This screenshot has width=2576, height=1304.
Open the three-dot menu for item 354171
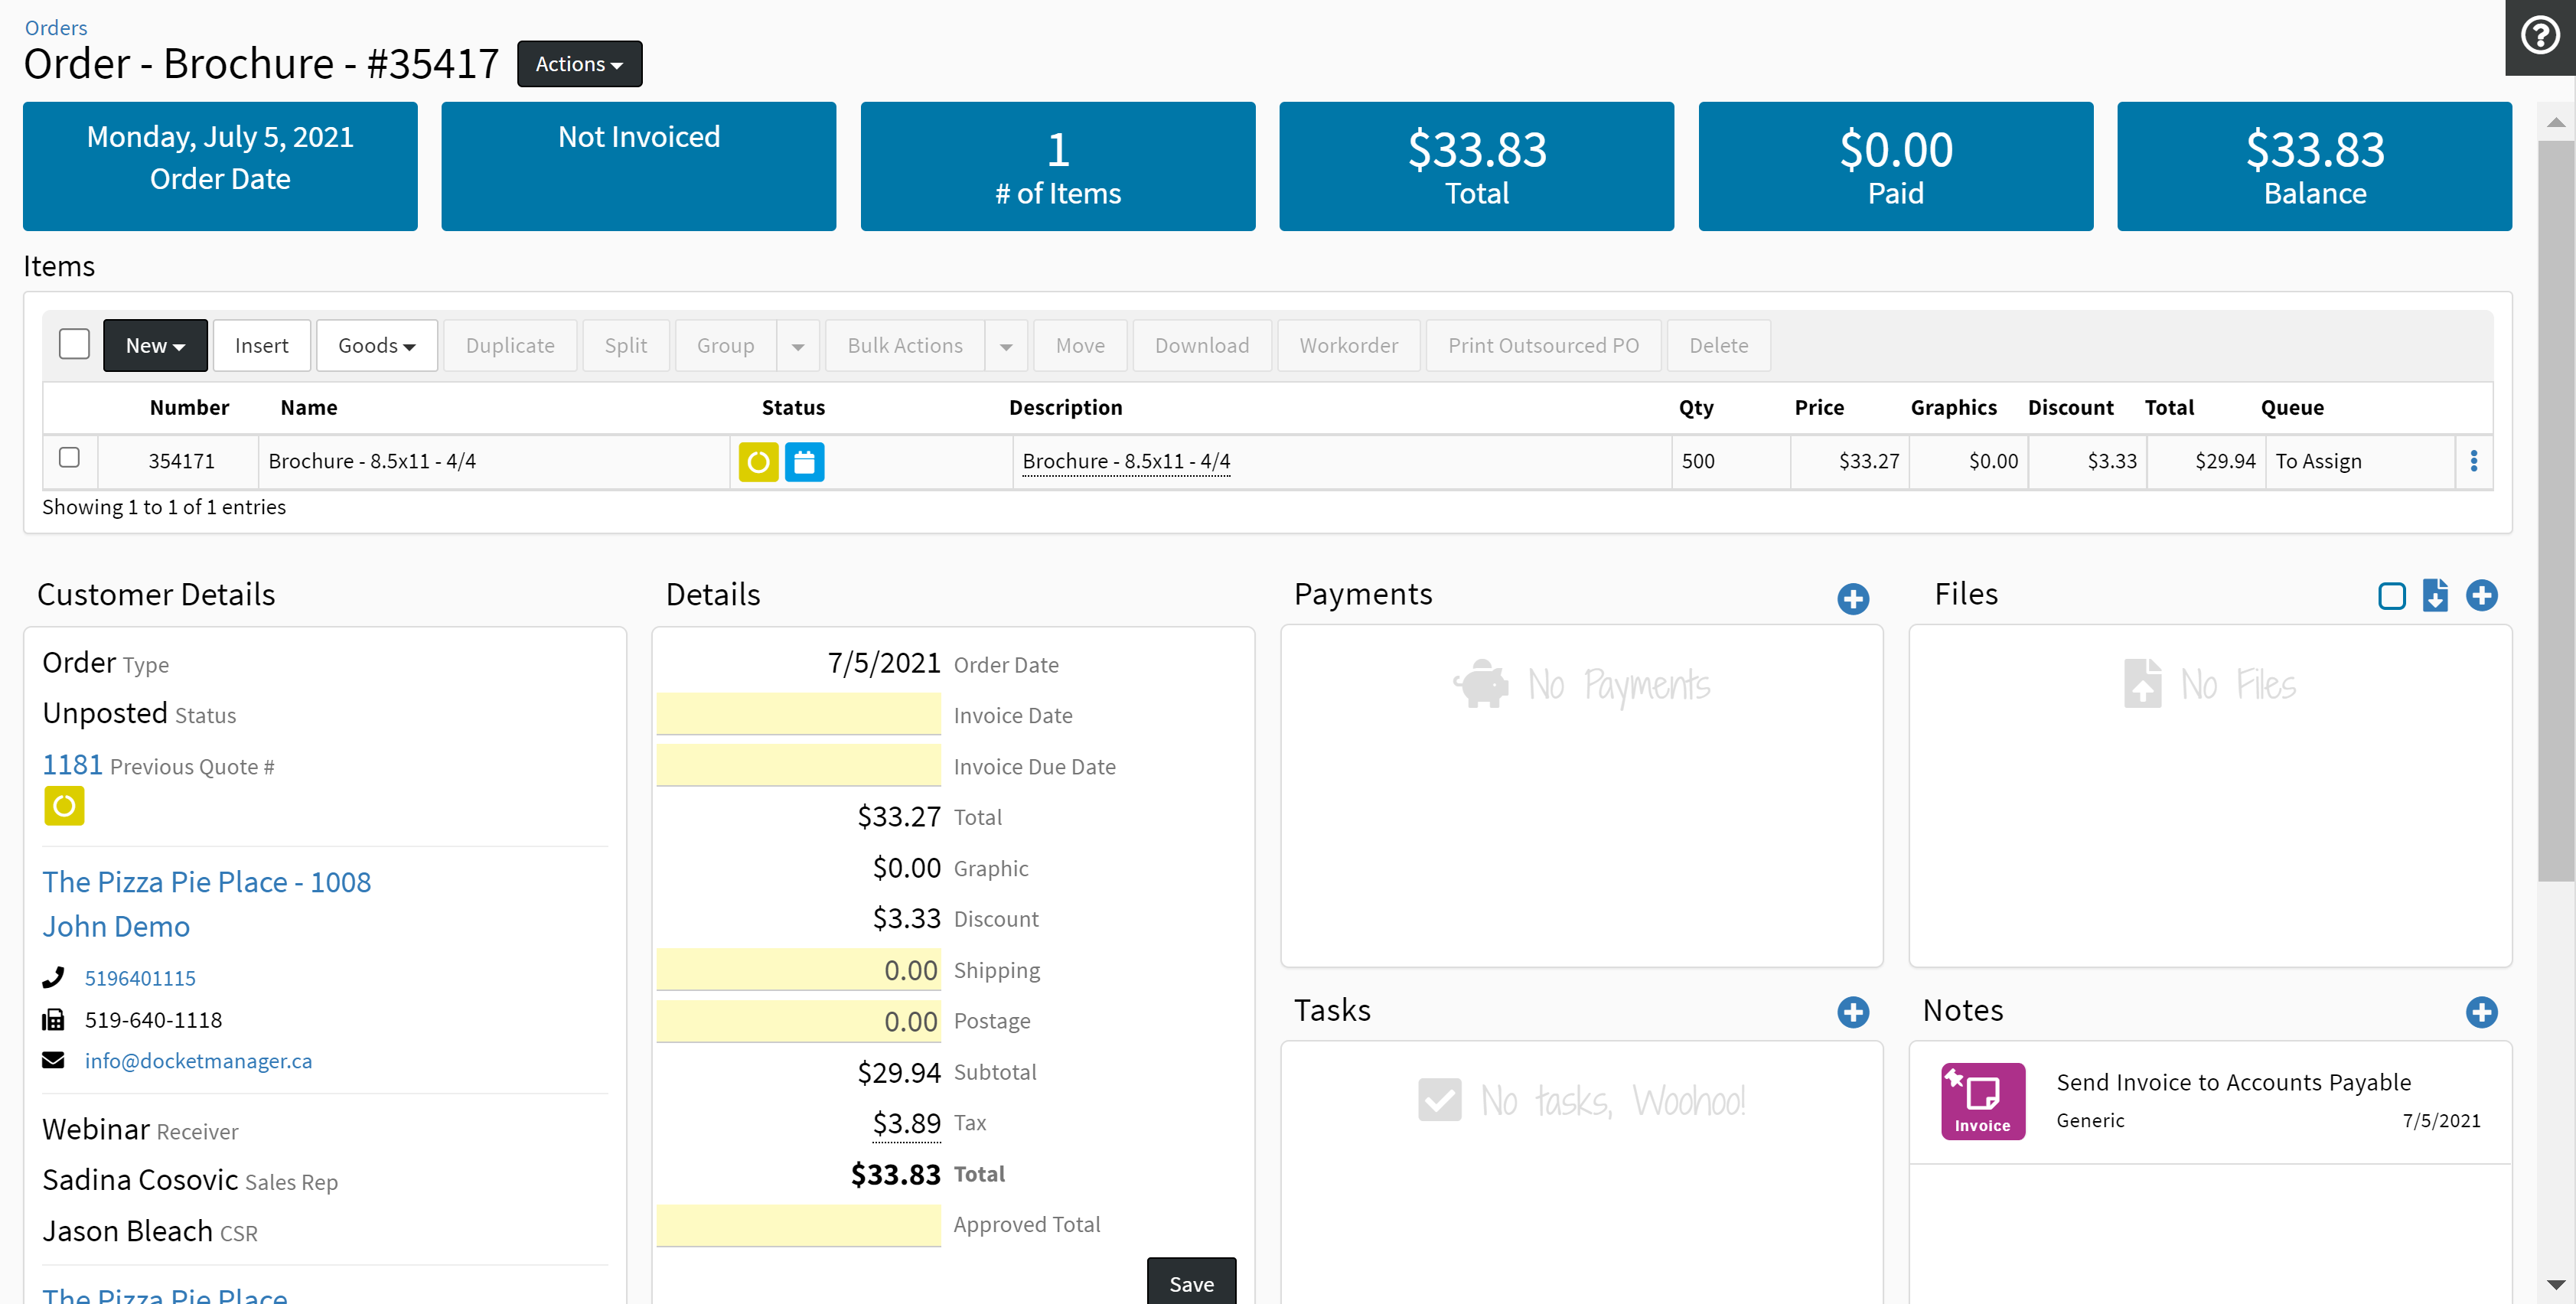(x=2473, y=461)
